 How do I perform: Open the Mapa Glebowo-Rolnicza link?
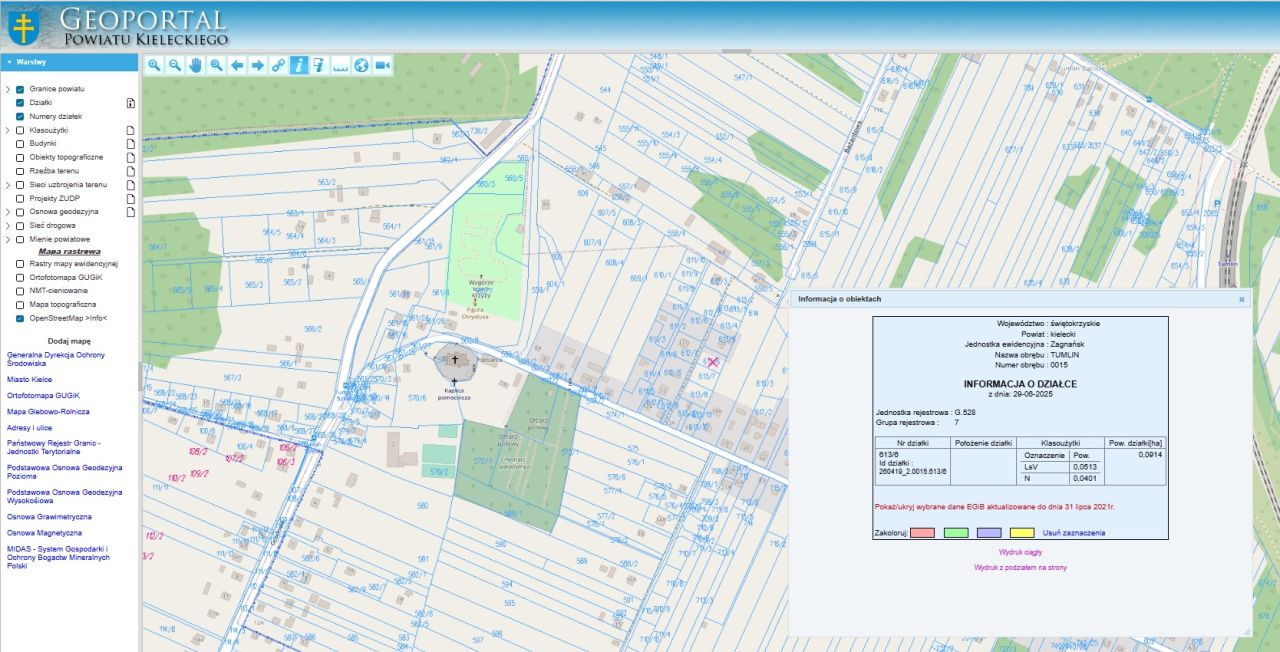pos(48,411)
